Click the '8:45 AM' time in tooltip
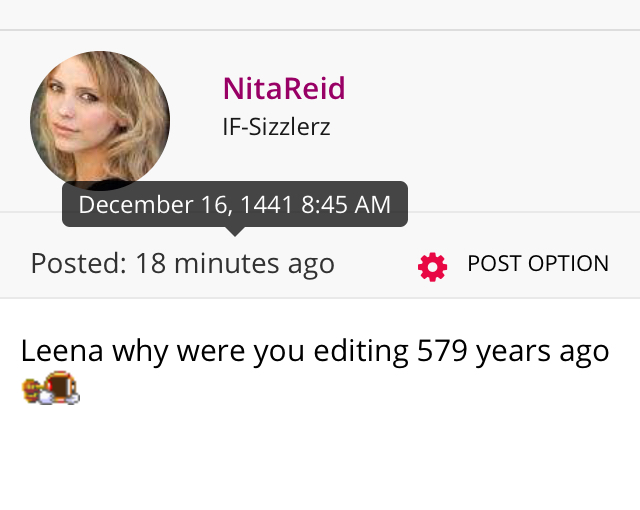Screen dimensions: 640x510 (x=346, y=204)
